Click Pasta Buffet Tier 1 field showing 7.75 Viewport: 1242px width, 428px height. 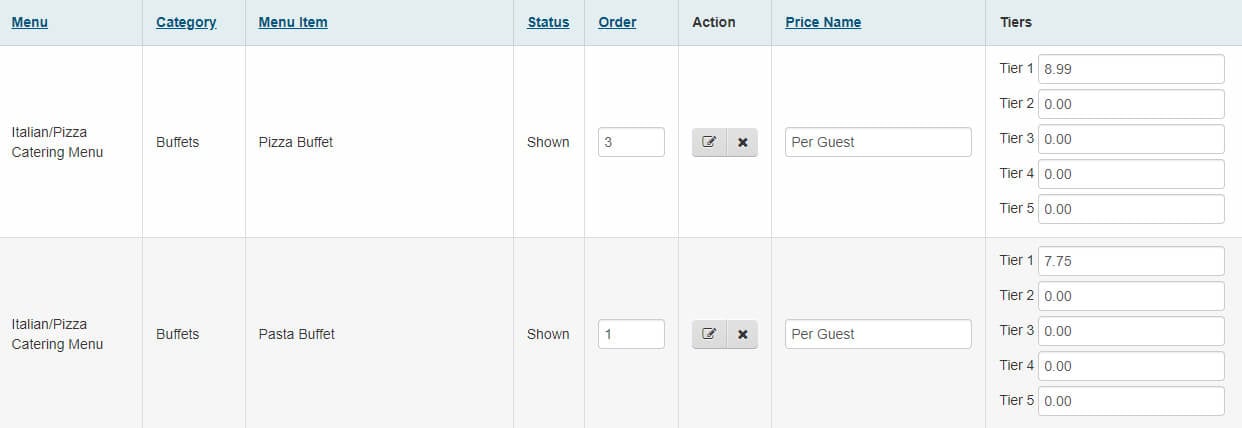click(1131, 261)
